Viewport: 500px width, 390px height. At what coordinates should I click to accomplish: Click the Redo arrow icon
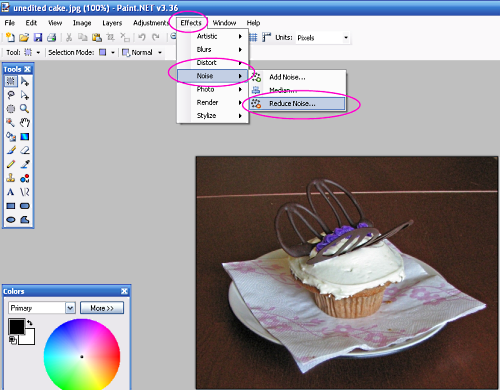pyautogui.click(x=156, y=37)
